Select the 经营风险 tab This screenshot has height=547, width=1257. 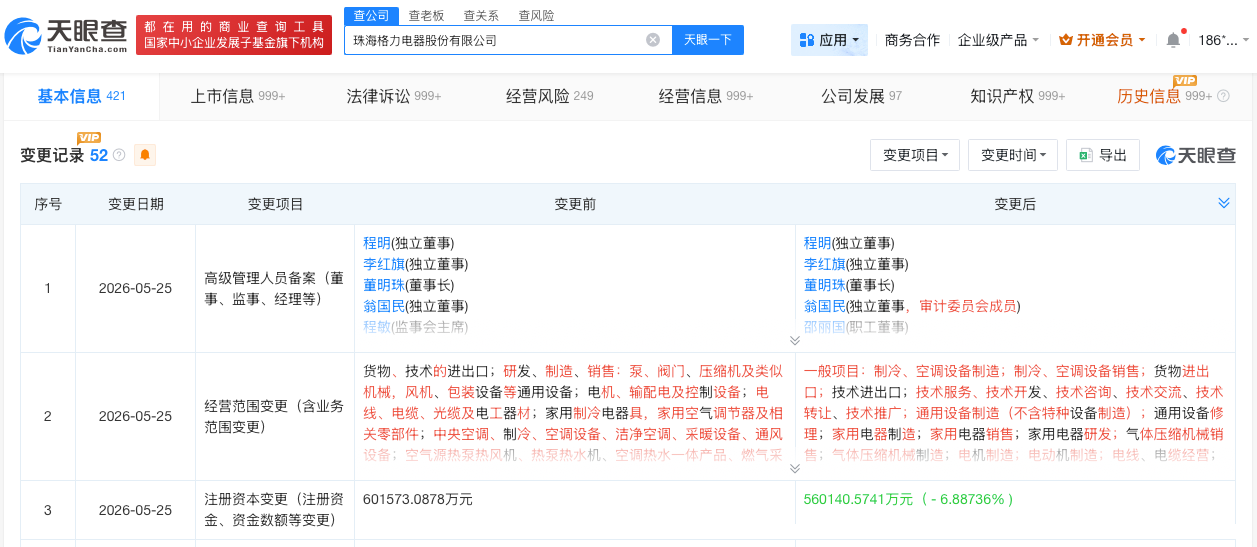(x=549, y=96)
